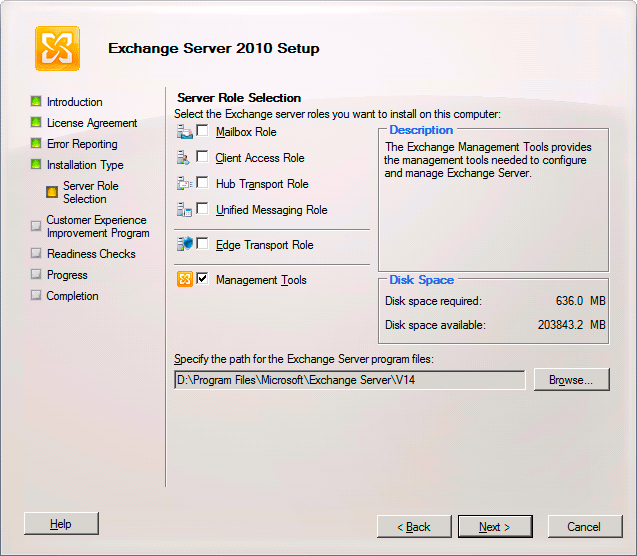Click the Mailbox Role icon
The image size is (637, 556).
pyautogui.click(x=184, y=132)
